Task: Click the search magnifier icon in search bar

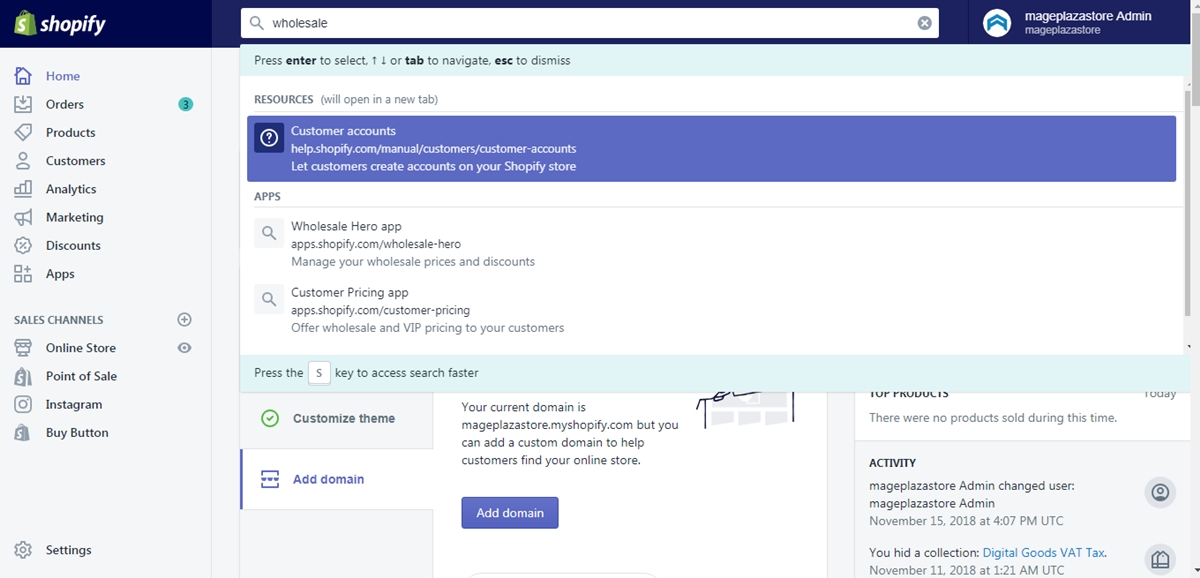Action: tap(256, 23)
